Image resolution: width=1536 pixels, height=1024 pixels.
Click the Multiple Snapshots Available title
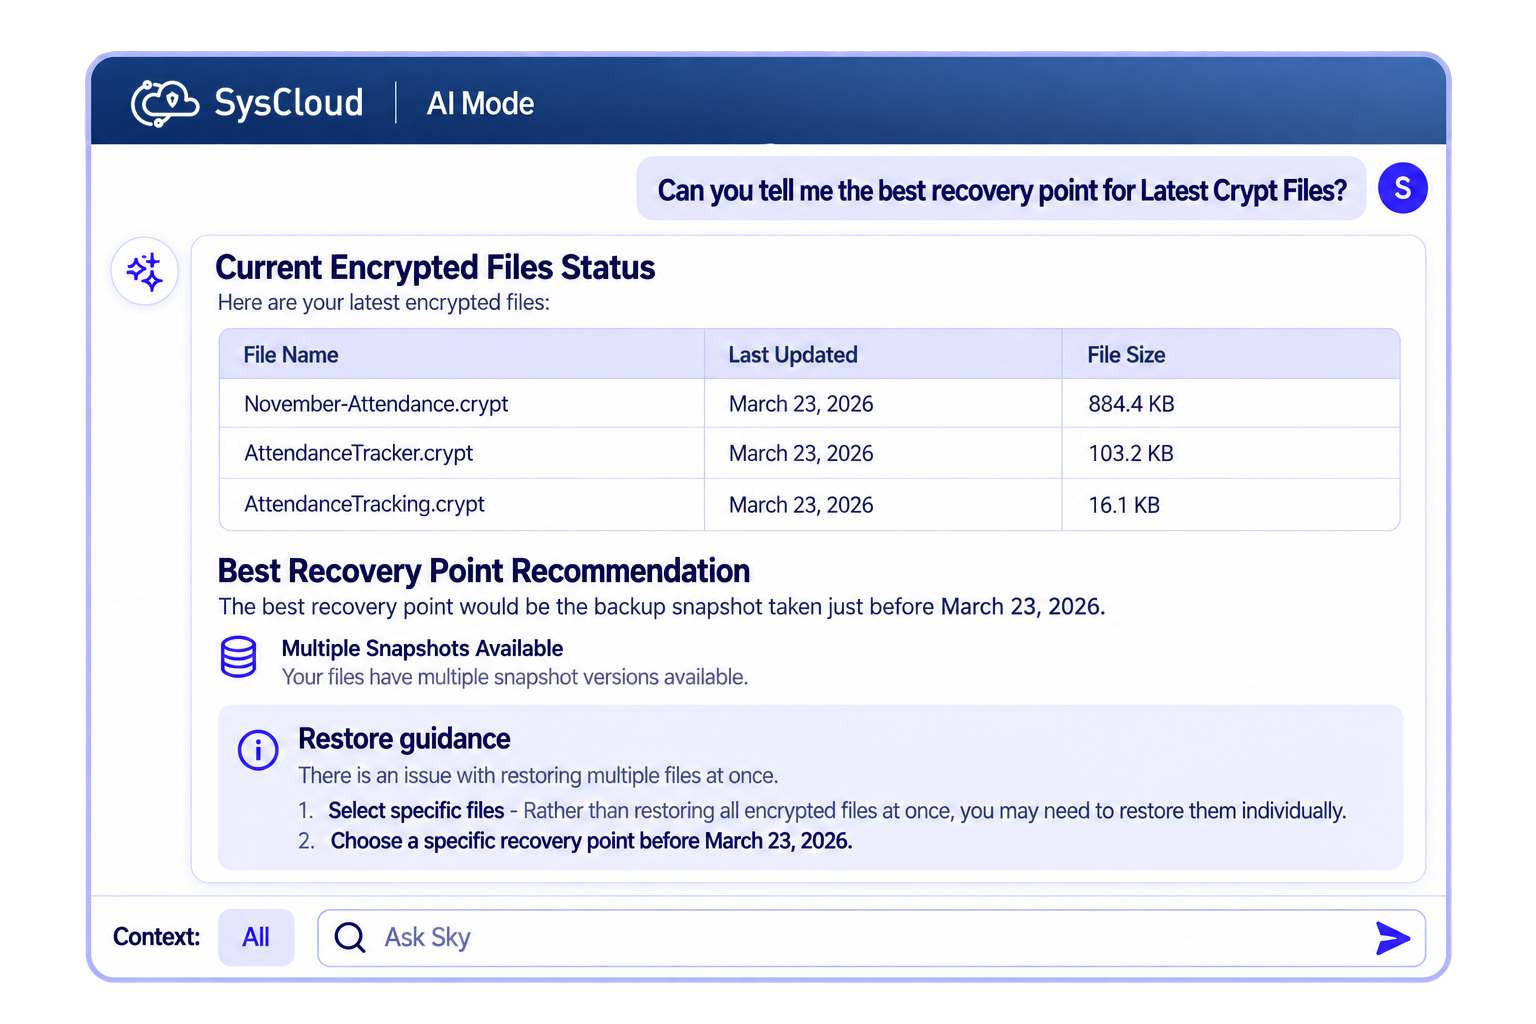(422, 648)
